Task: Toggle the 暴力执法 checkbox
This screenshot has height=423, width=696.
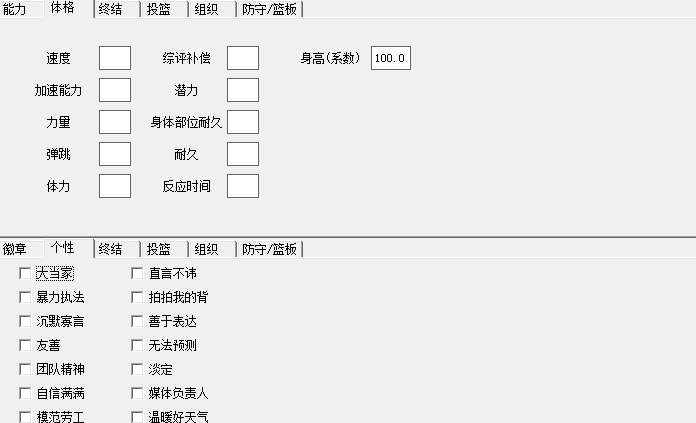Action: click(x=25, y=297)
